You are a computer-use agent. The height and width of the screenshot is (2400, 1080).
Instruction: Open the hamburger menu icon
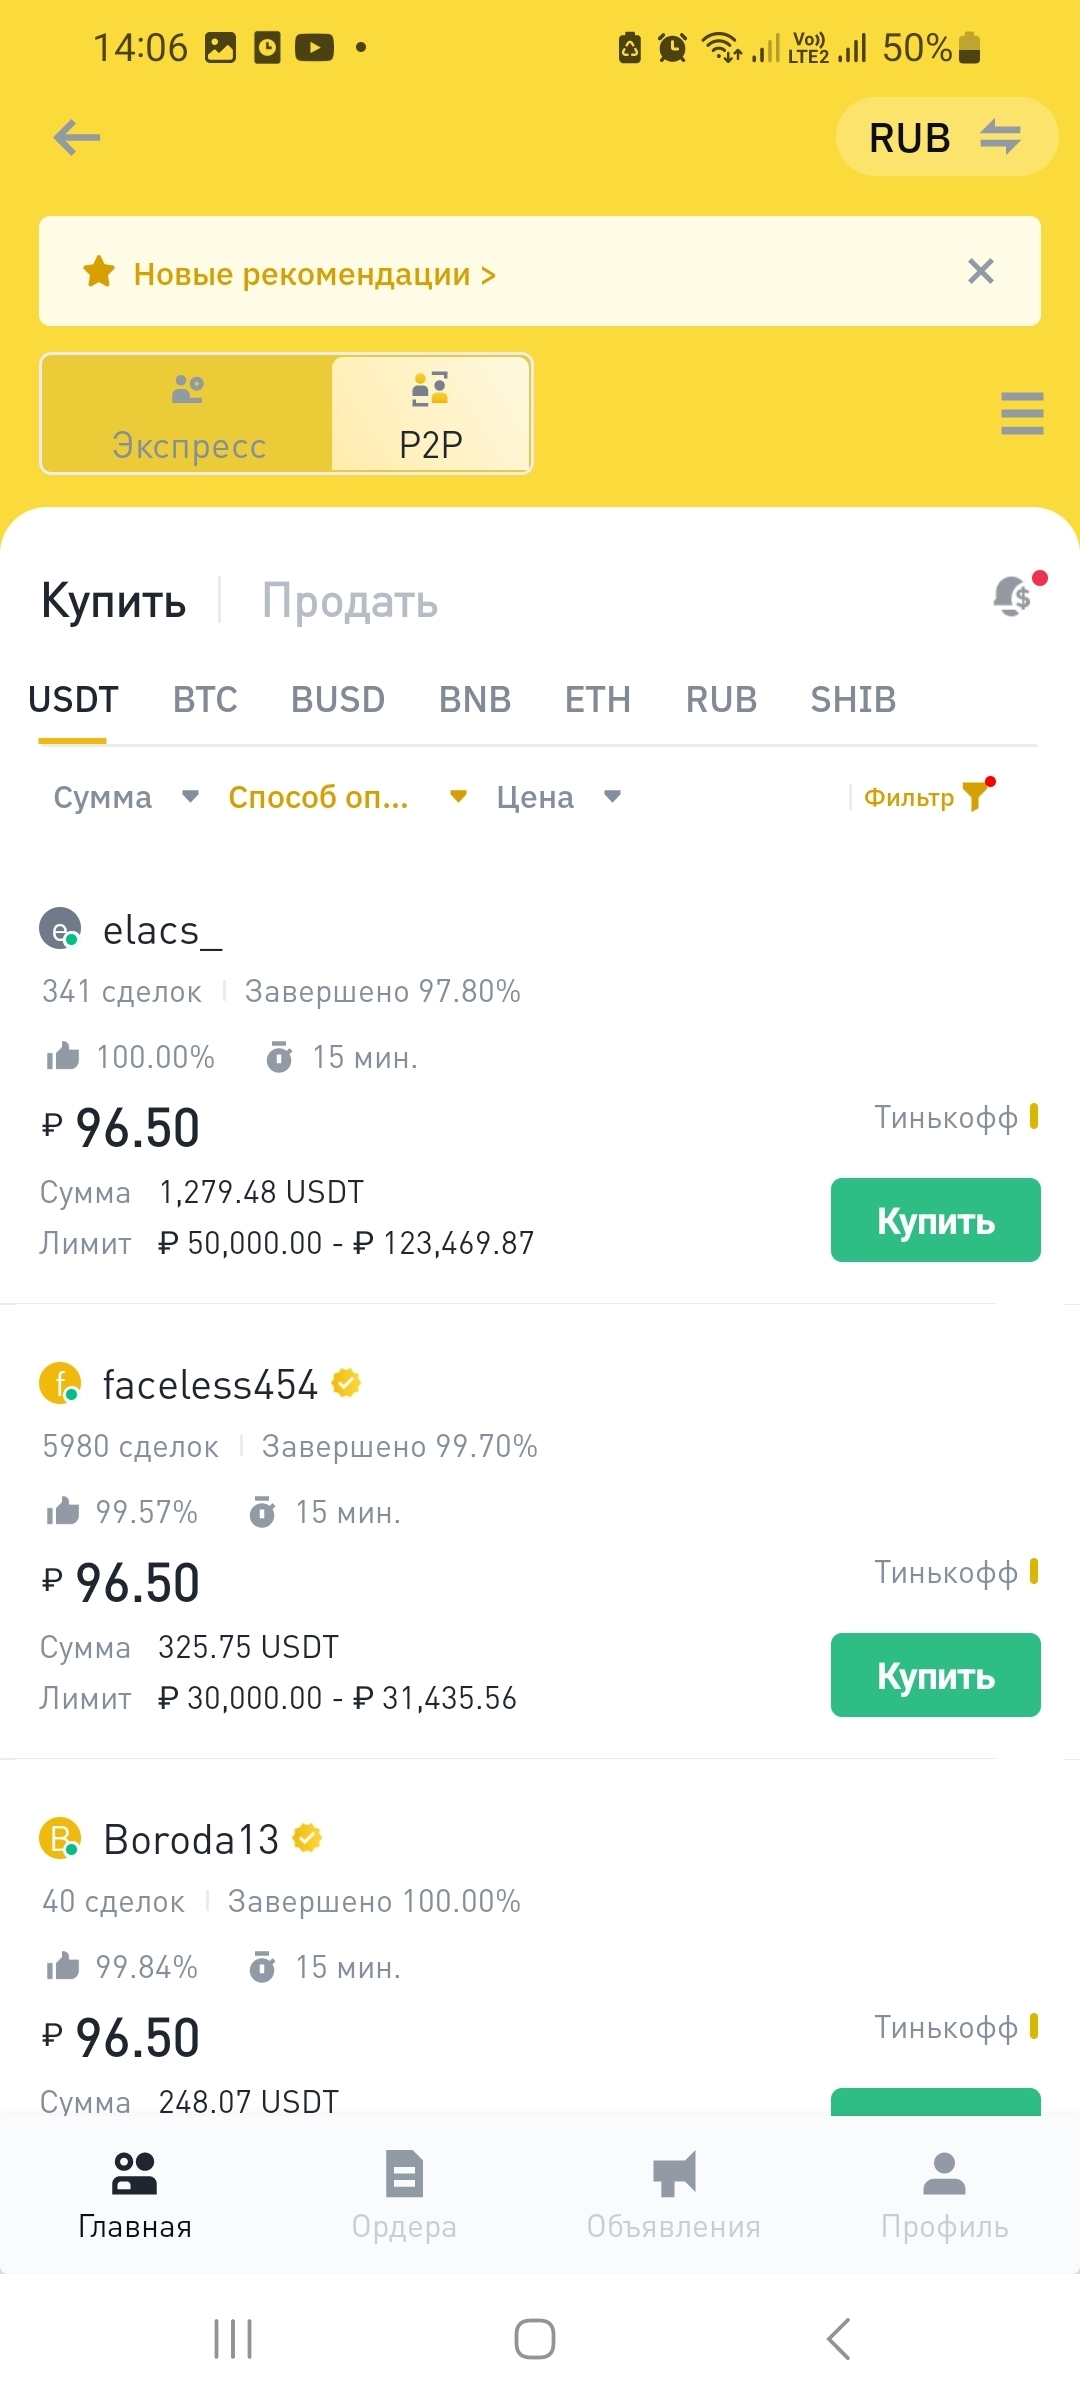pyautogui.click(x=1021, y=413)
